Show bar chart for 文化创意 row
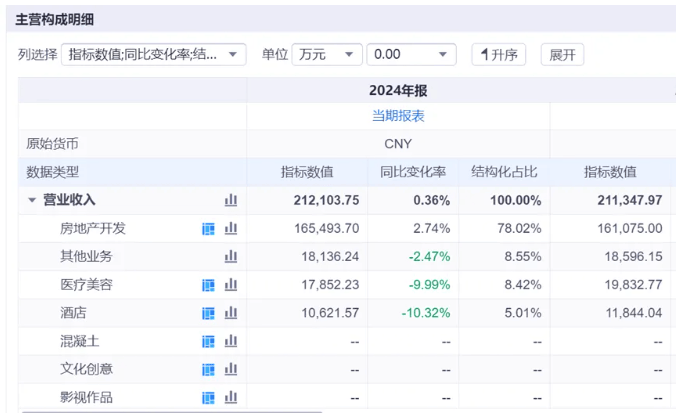This screenshot has width=680, height=416. click(x=231, y=369)
